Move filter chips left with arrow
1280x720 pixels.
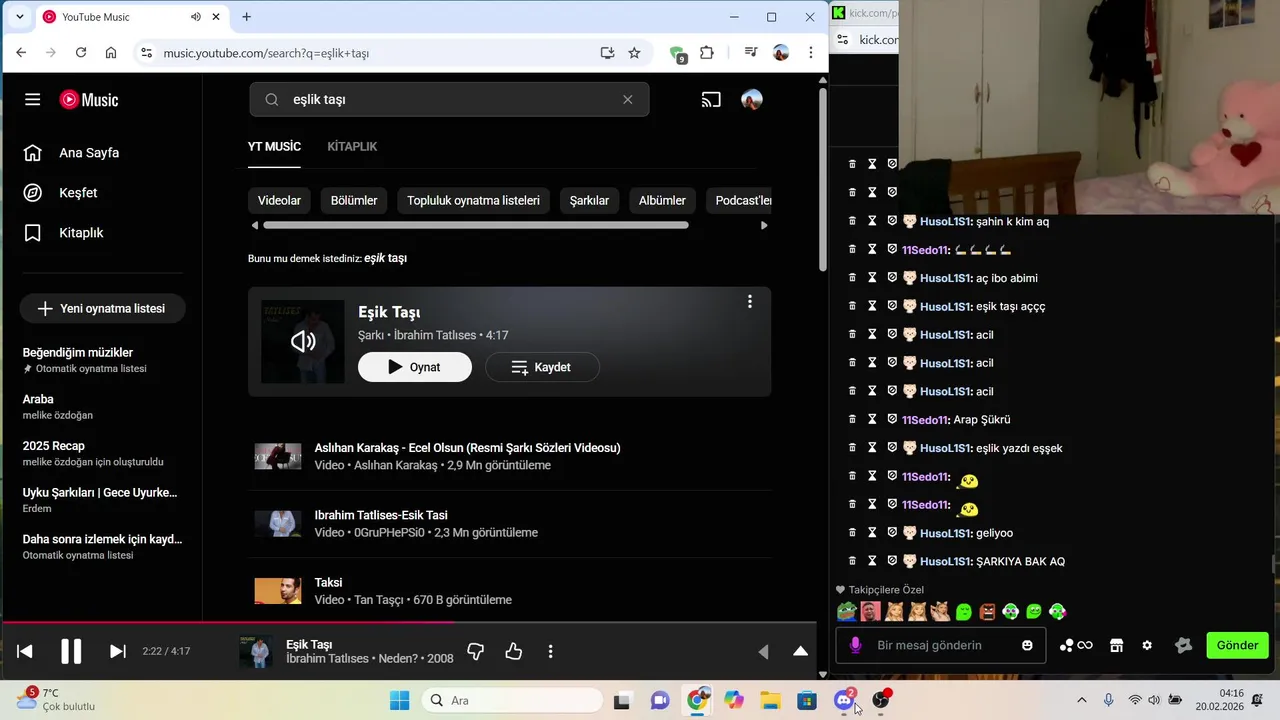[x=254, y=225]
